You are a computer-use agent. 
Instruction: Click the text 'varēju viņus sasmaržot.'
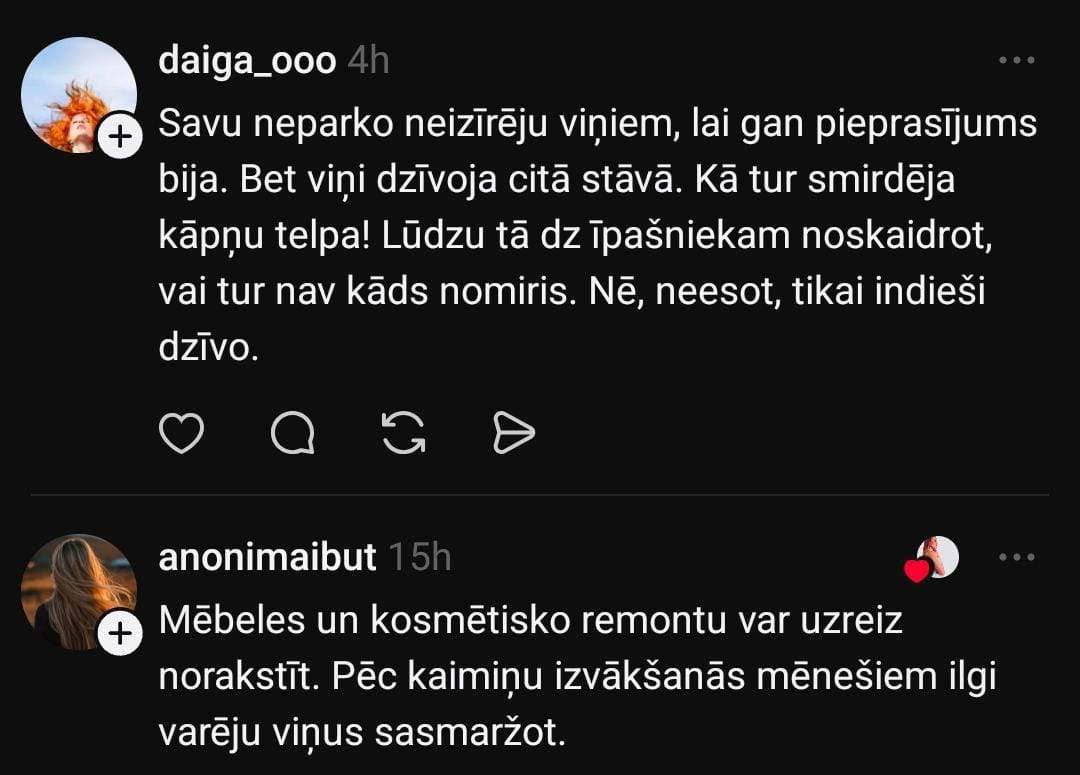coord(362,733)
